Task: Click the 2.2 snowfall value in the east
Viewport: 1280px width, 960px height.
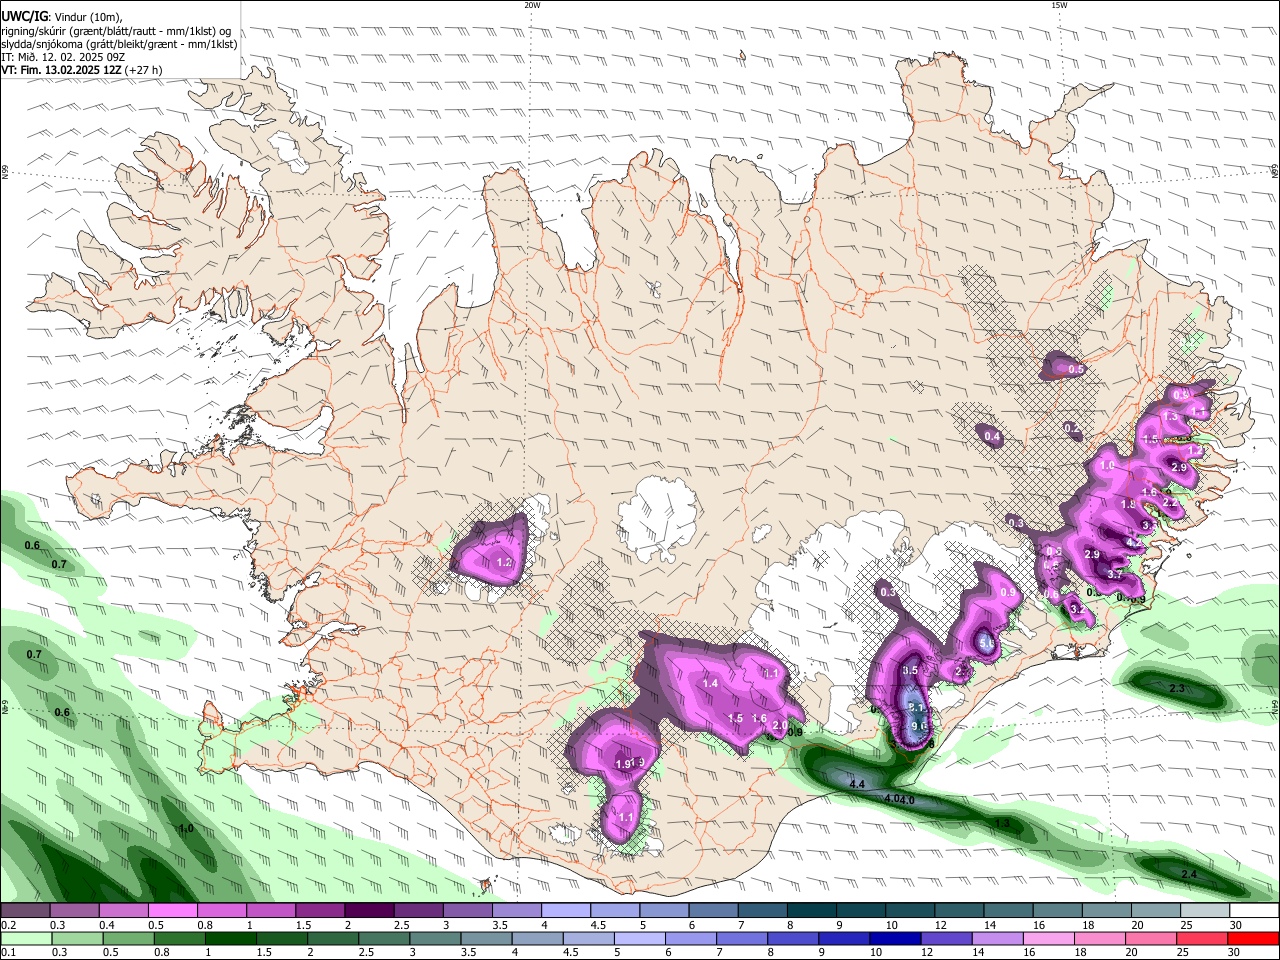Action: click(x=1170, y=503)
